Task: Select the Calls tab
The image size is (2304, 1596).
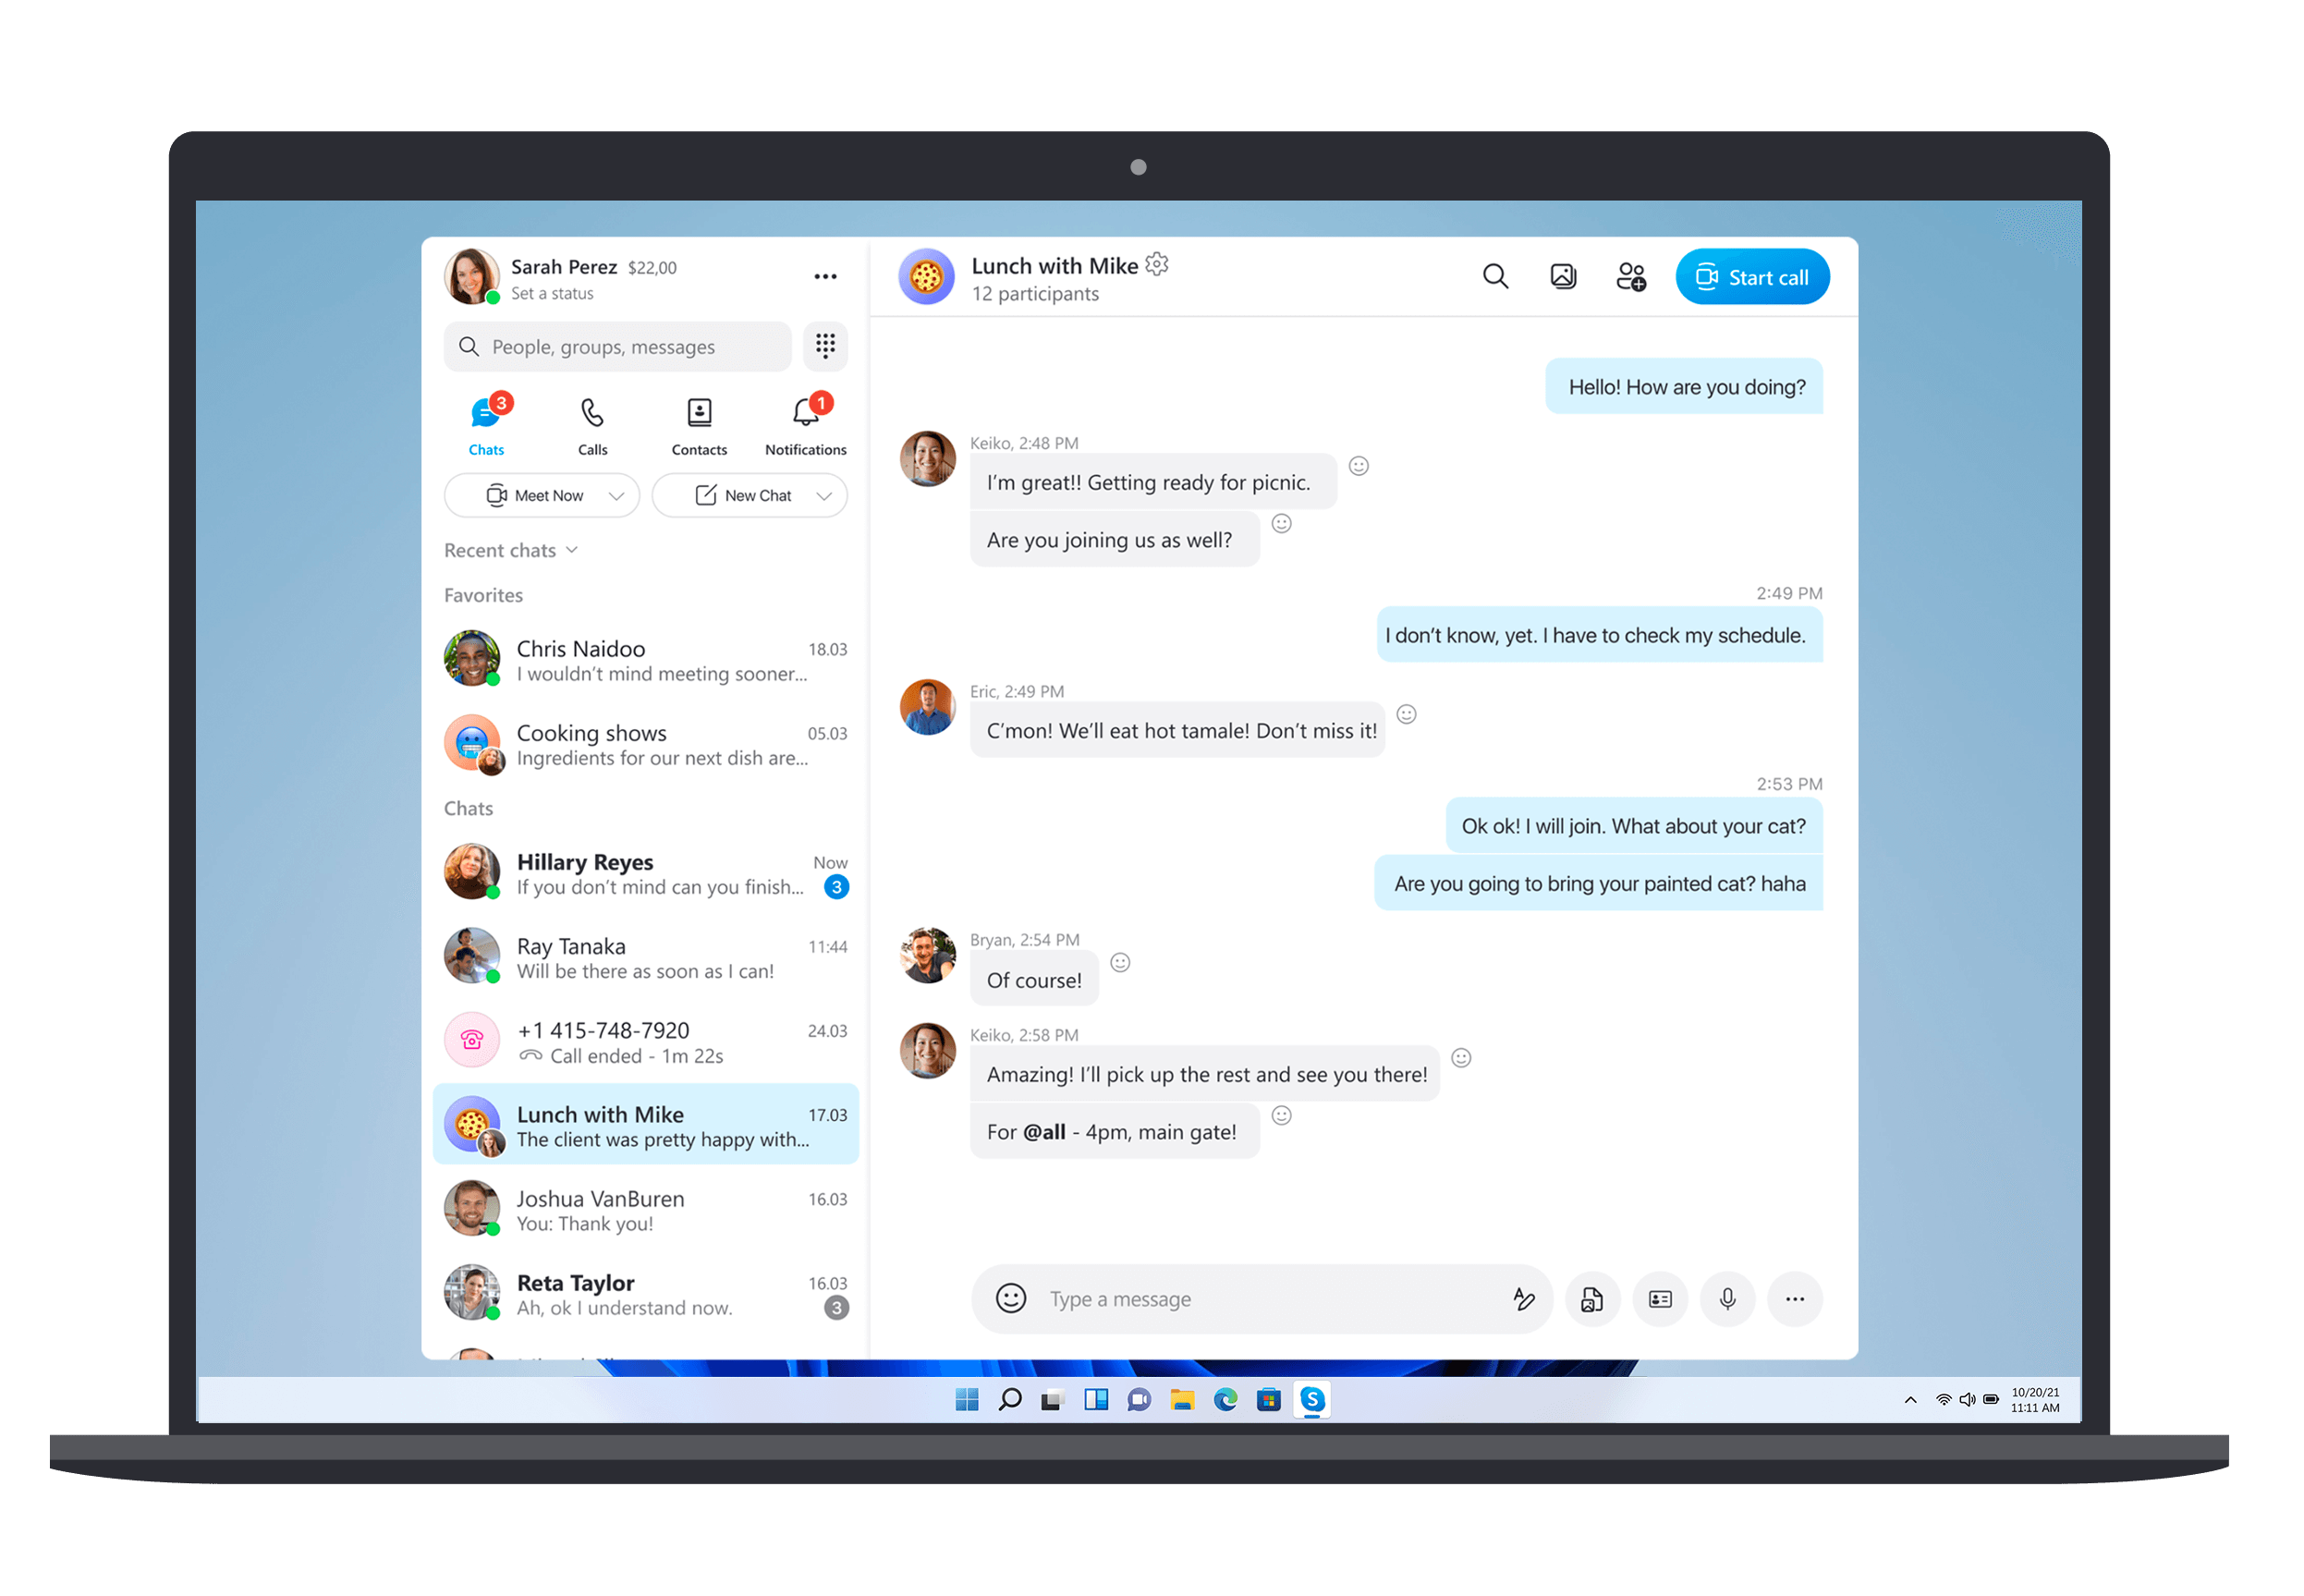Action: 593,423
